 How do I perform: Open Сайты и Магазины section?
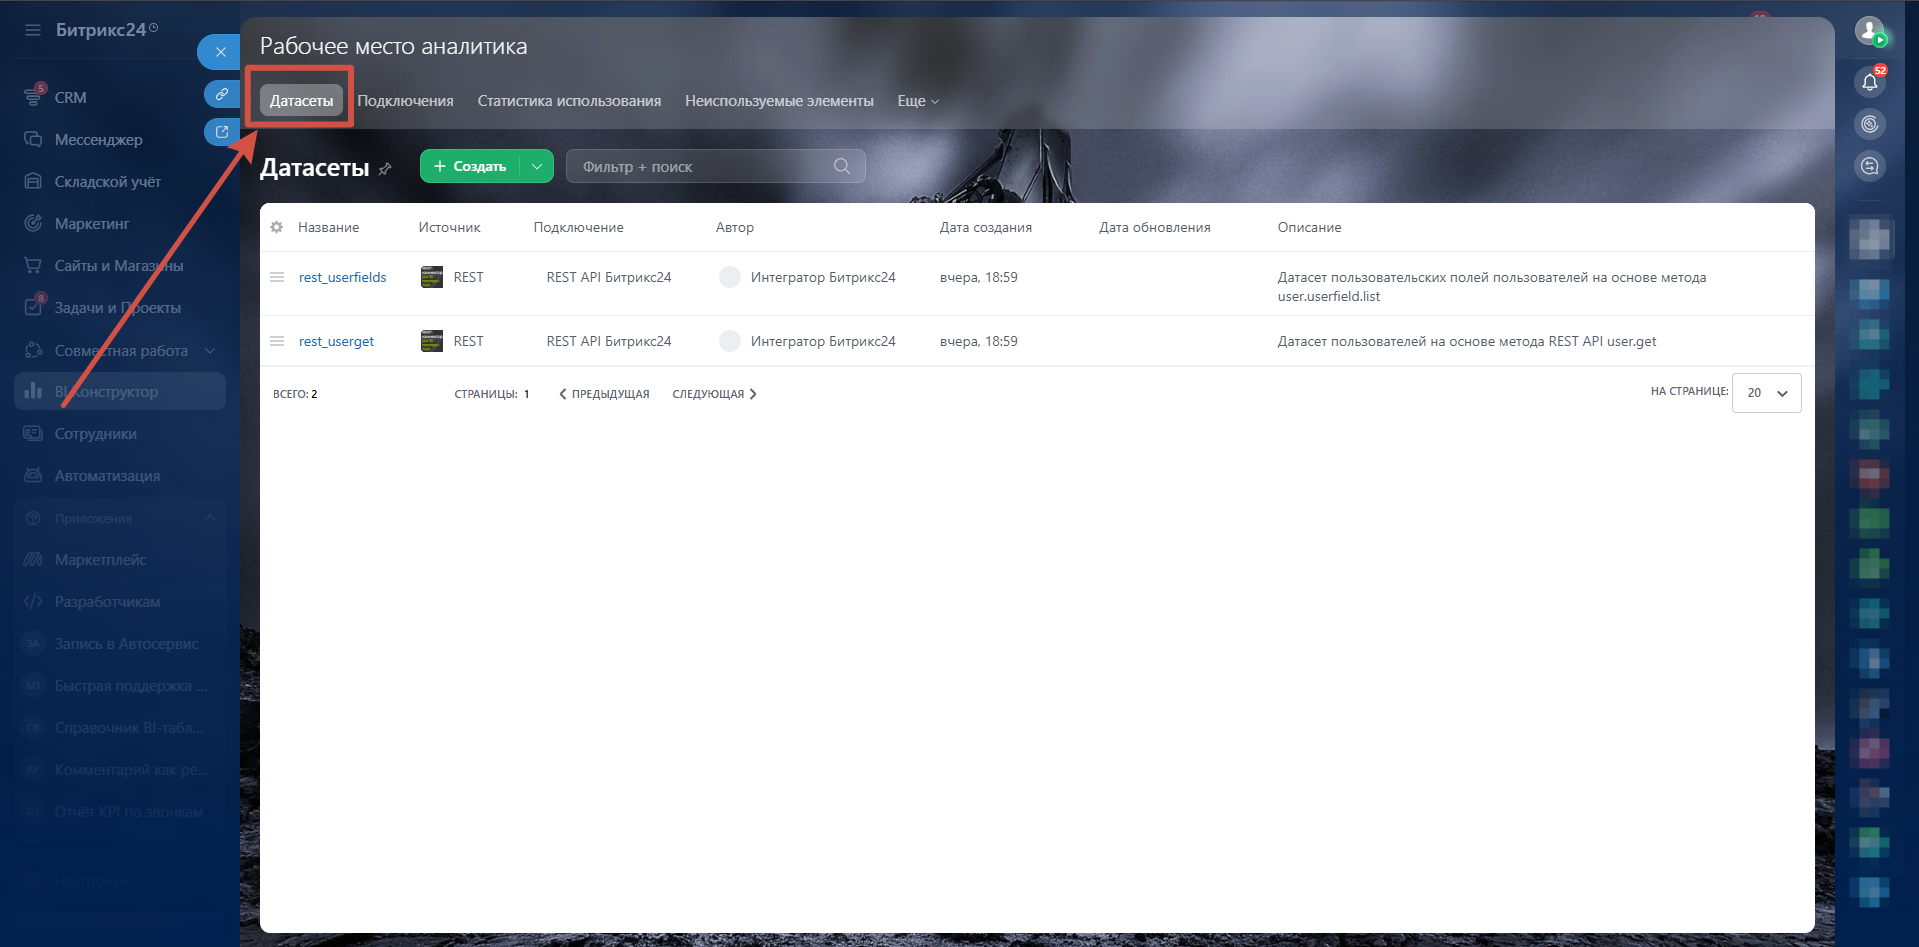[x=119, y=265]
